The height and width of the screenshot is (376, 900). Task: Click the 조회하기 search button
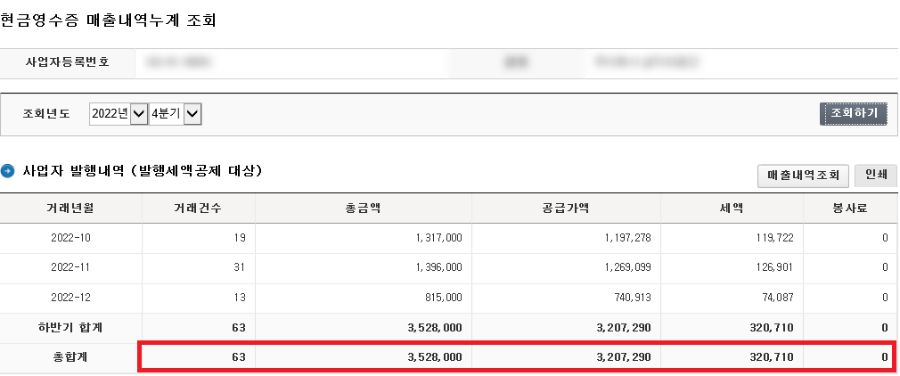point(853,114)
